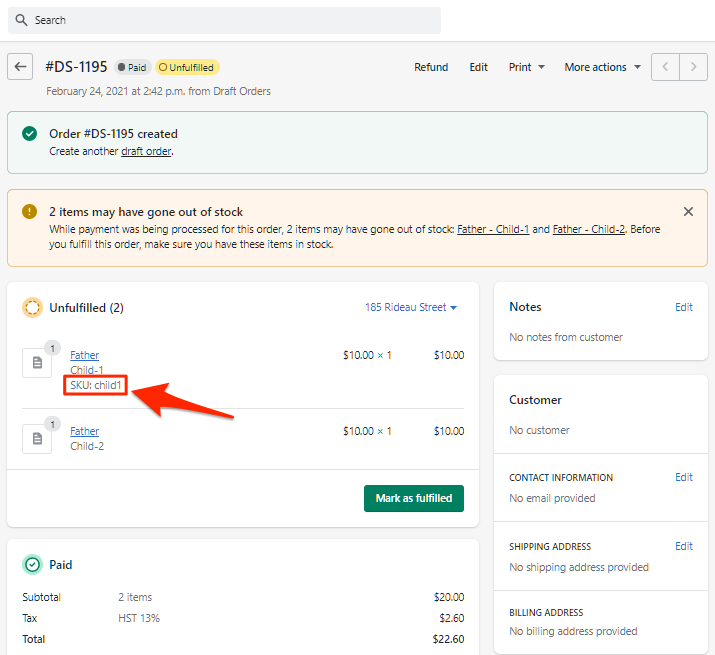Image resolution: width=715 pixels, height=655 pixels.
Task: Click No shipping address provided text
Action: [x=579, y=567]
